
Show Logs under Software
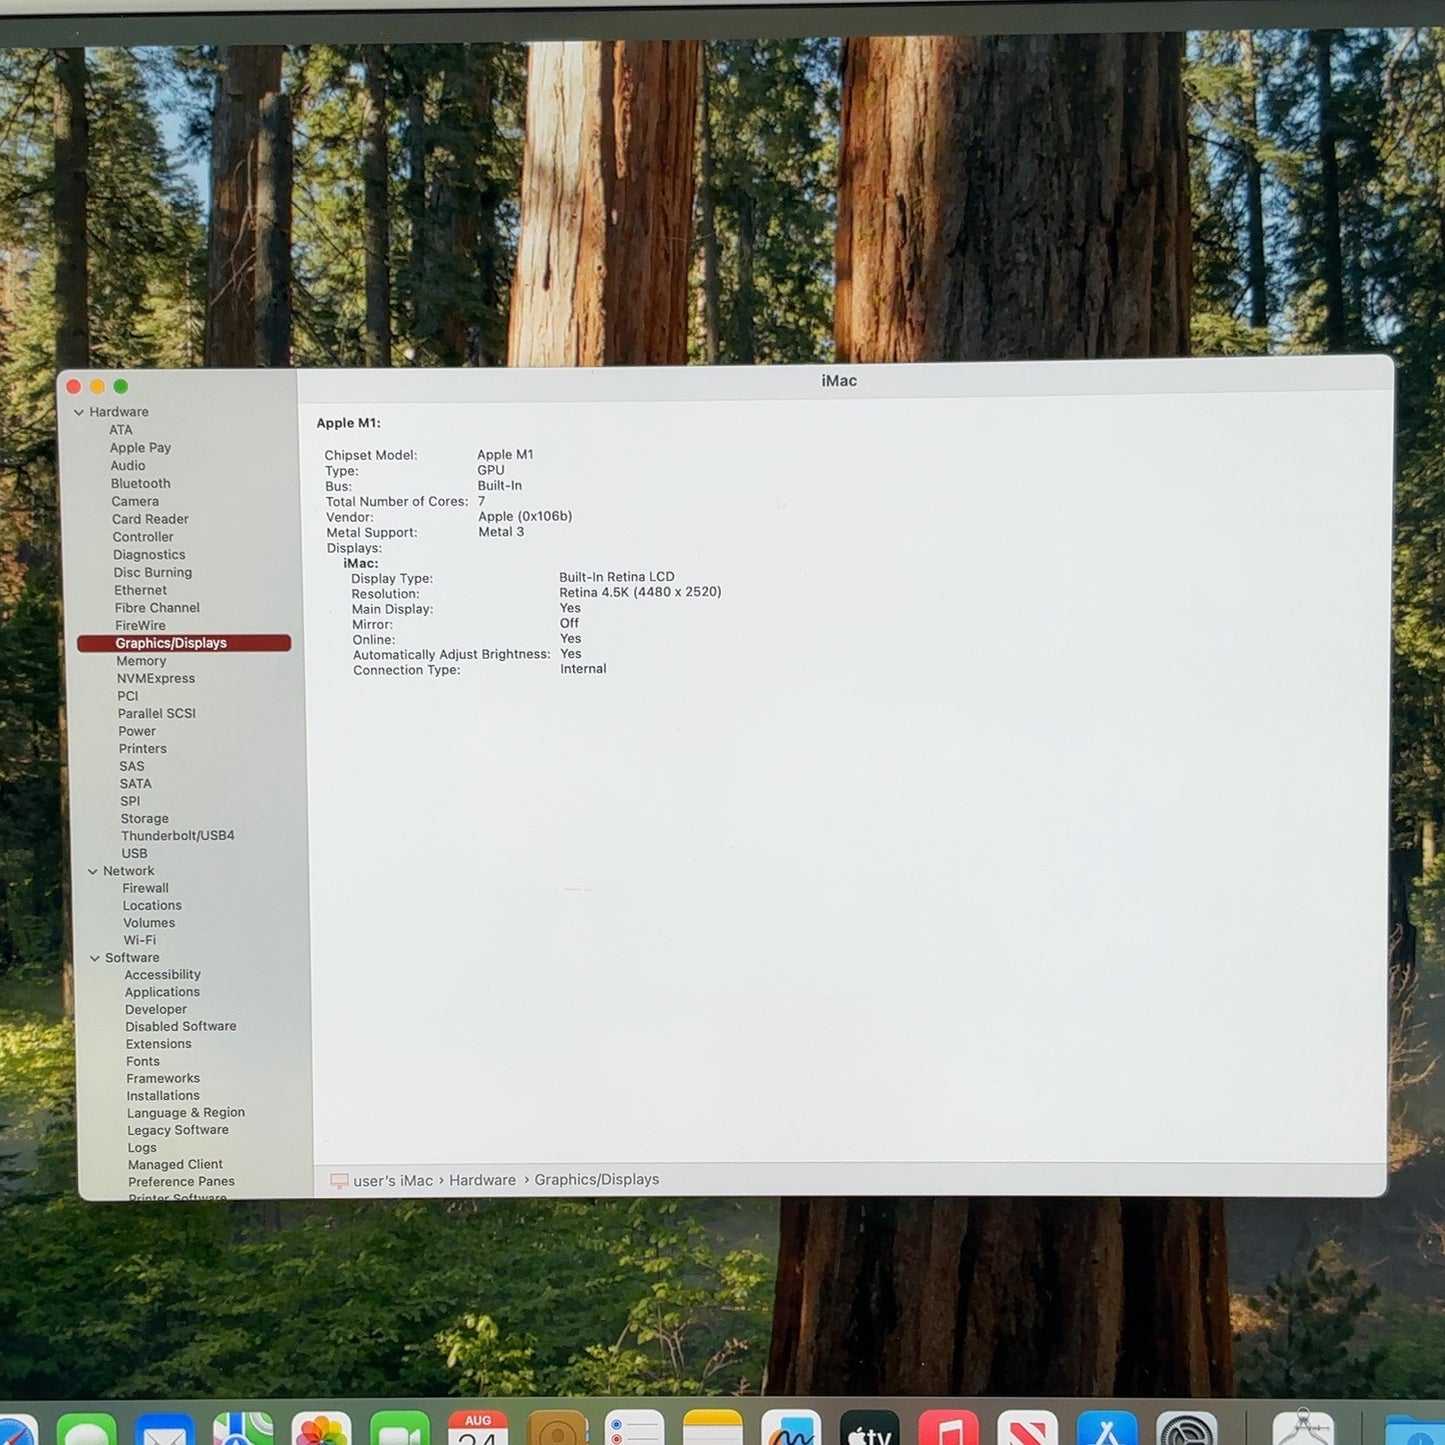[142, 1148]
